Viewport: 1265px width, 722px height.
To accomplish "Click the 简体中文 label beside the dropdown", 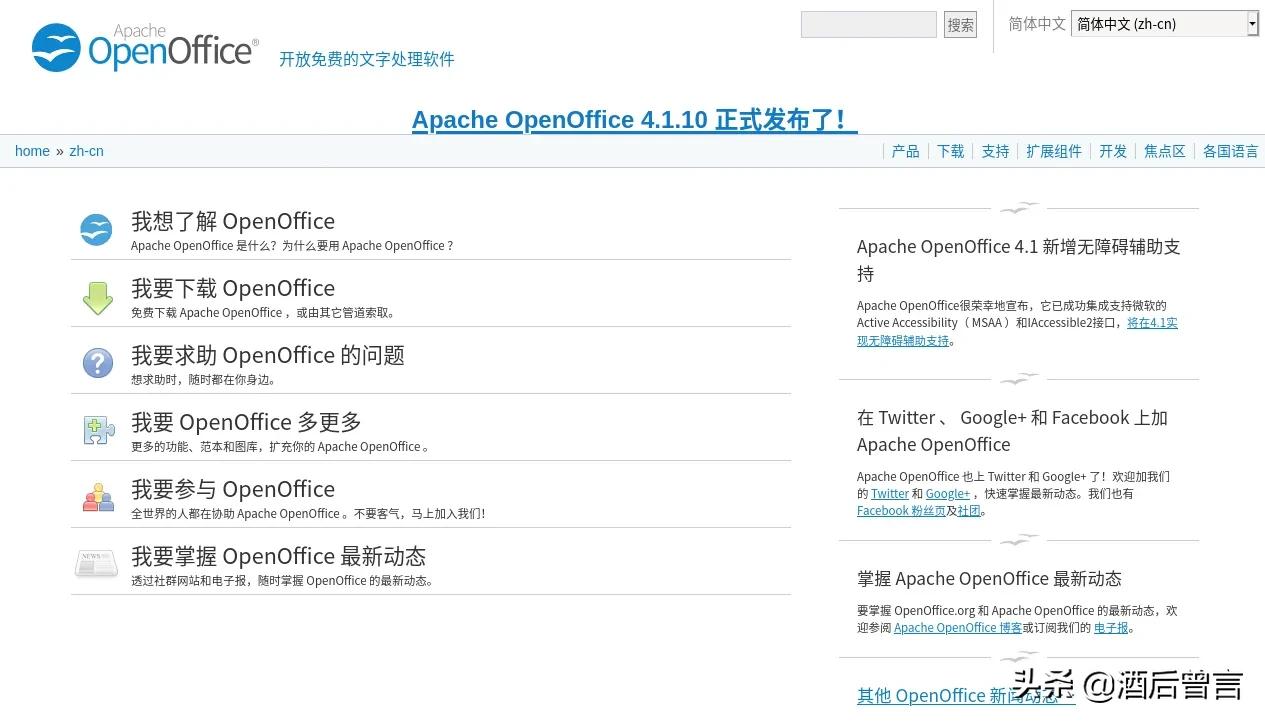I will point(1037,24).
